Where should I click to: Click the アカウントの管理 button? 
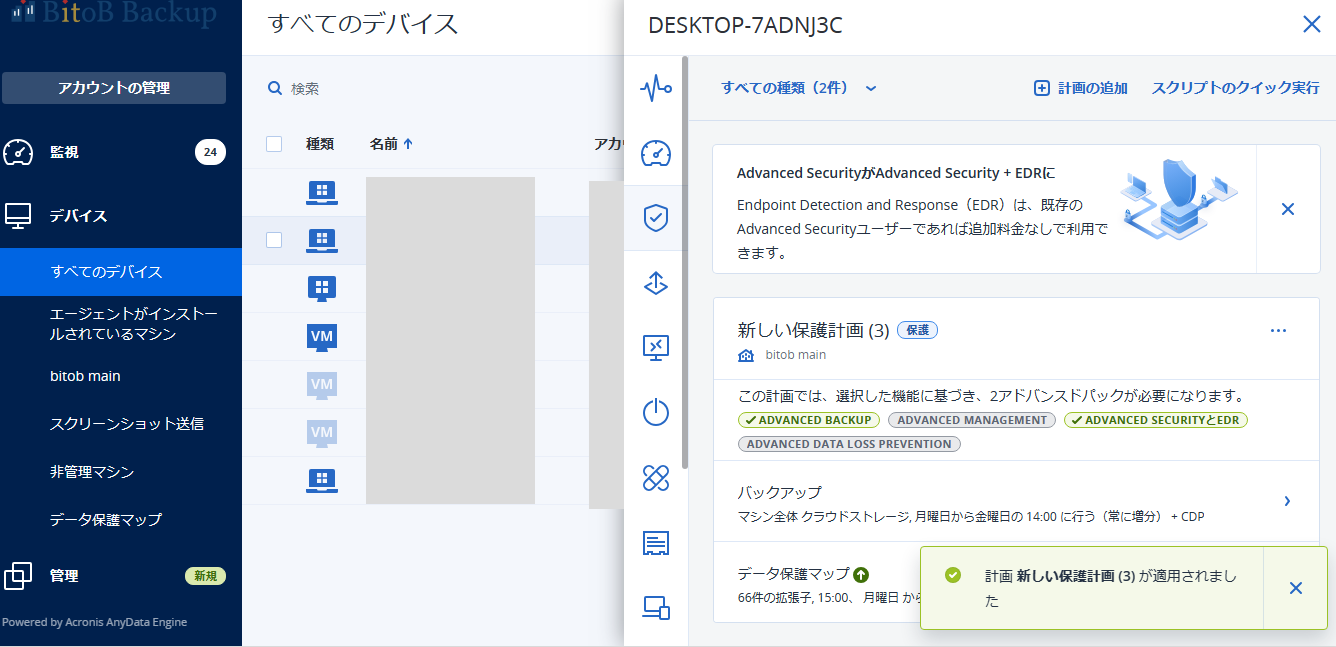click(x=114, y=88)
